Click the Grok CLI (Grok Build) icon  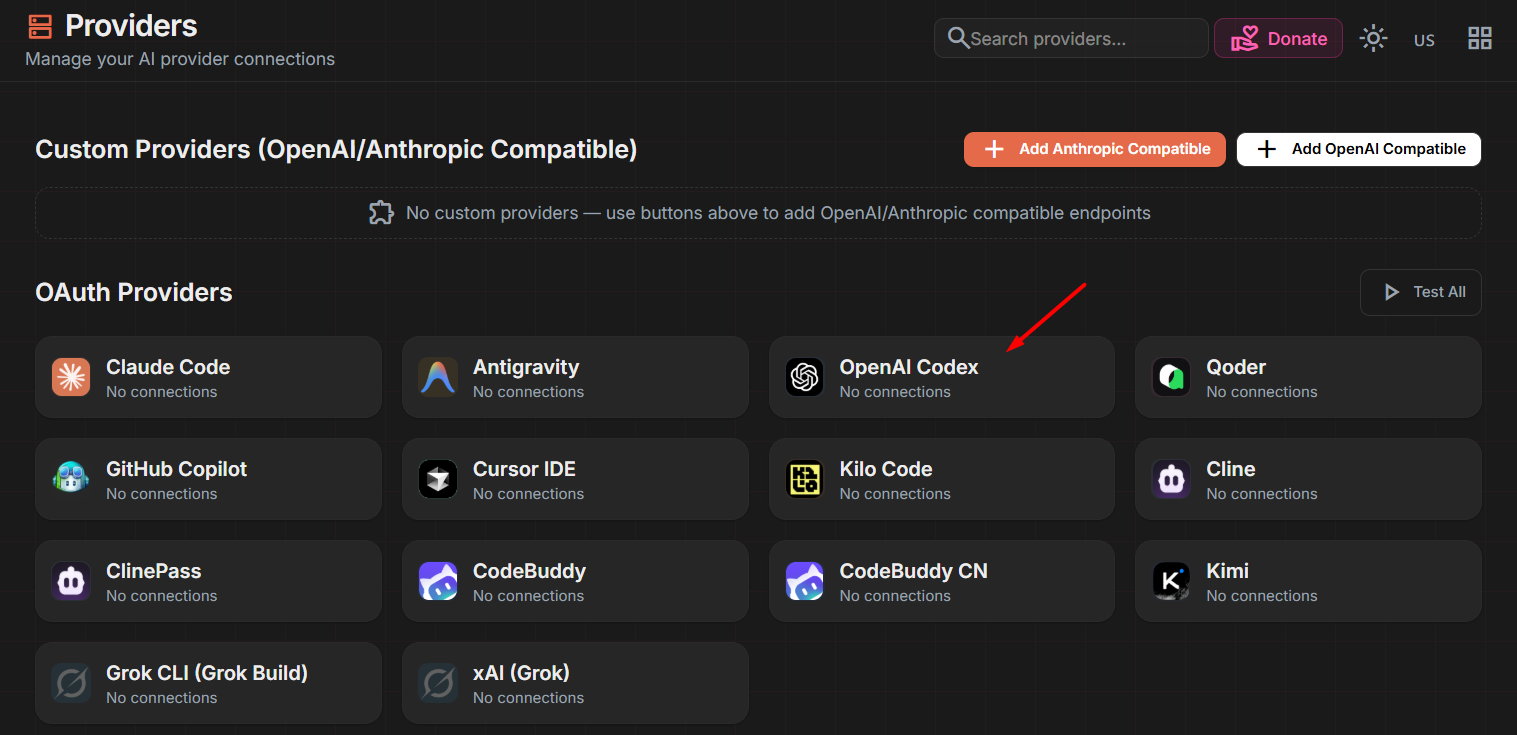71,683
